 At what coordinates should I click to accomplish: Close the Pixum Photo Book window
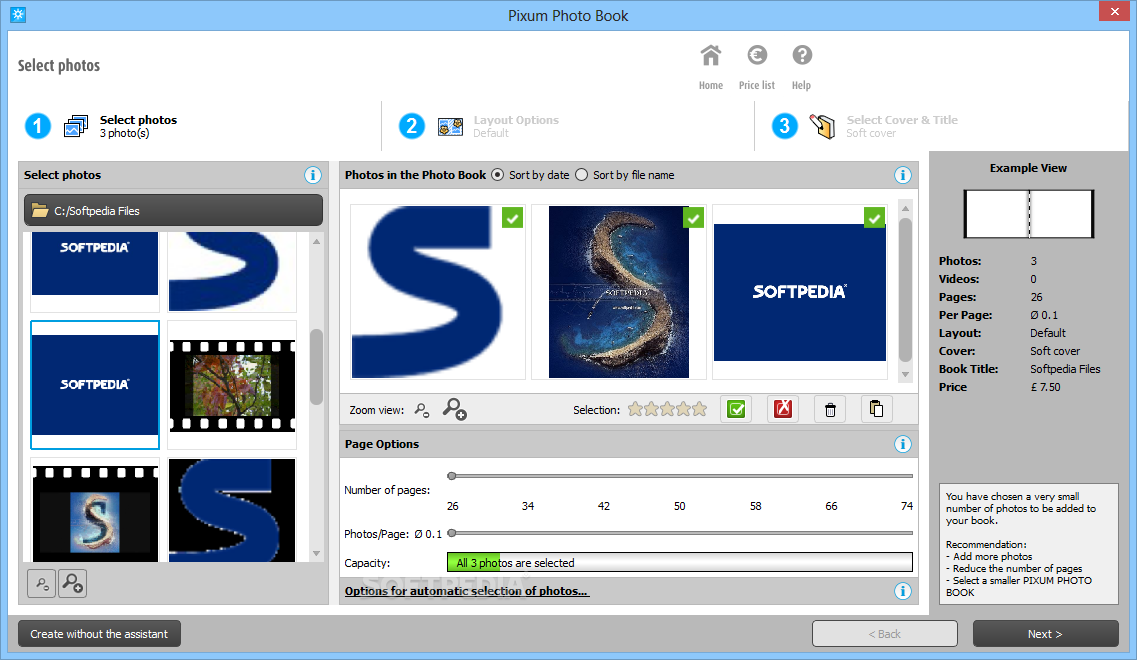1115,12
